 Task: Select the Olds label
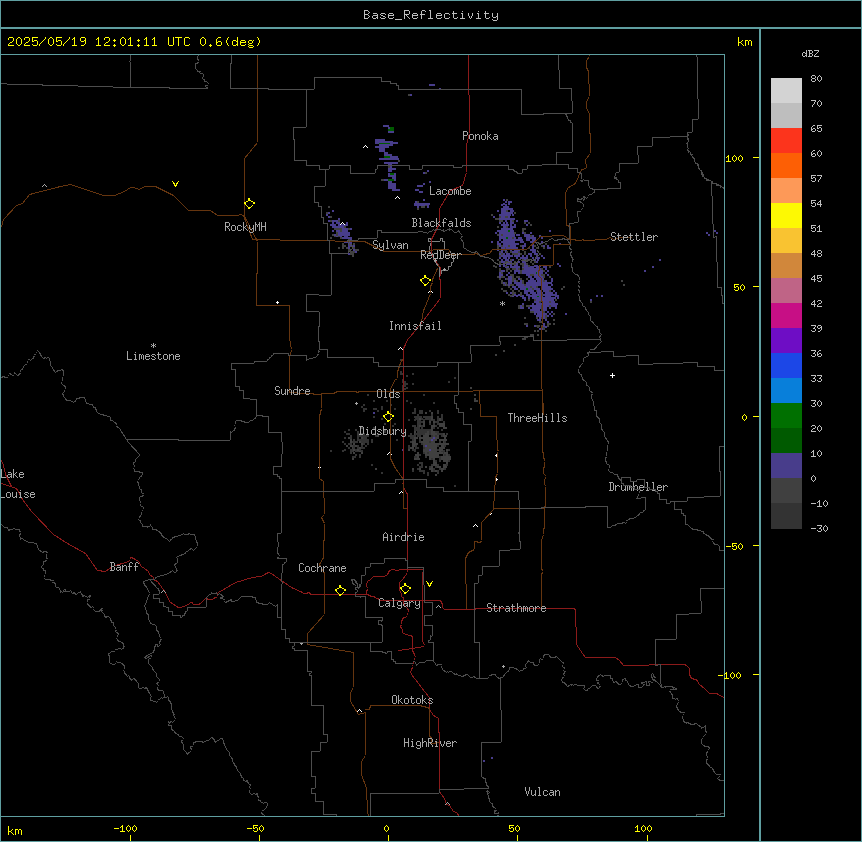(x=388, y=394)
